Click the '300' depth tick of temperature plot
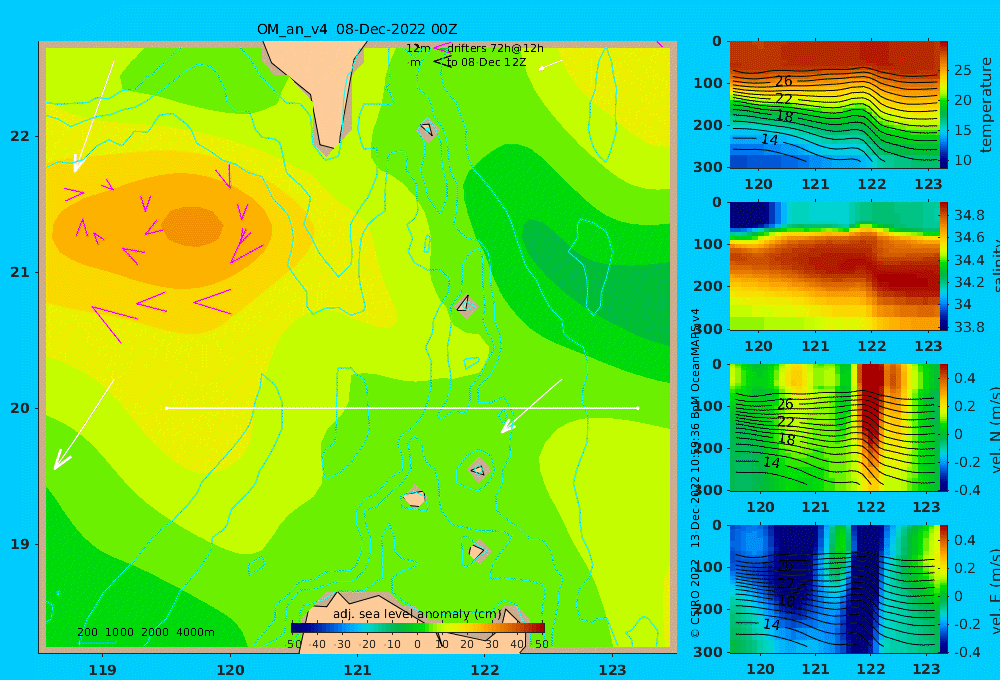The image size is (1000, 680). (x=708, y=166)
